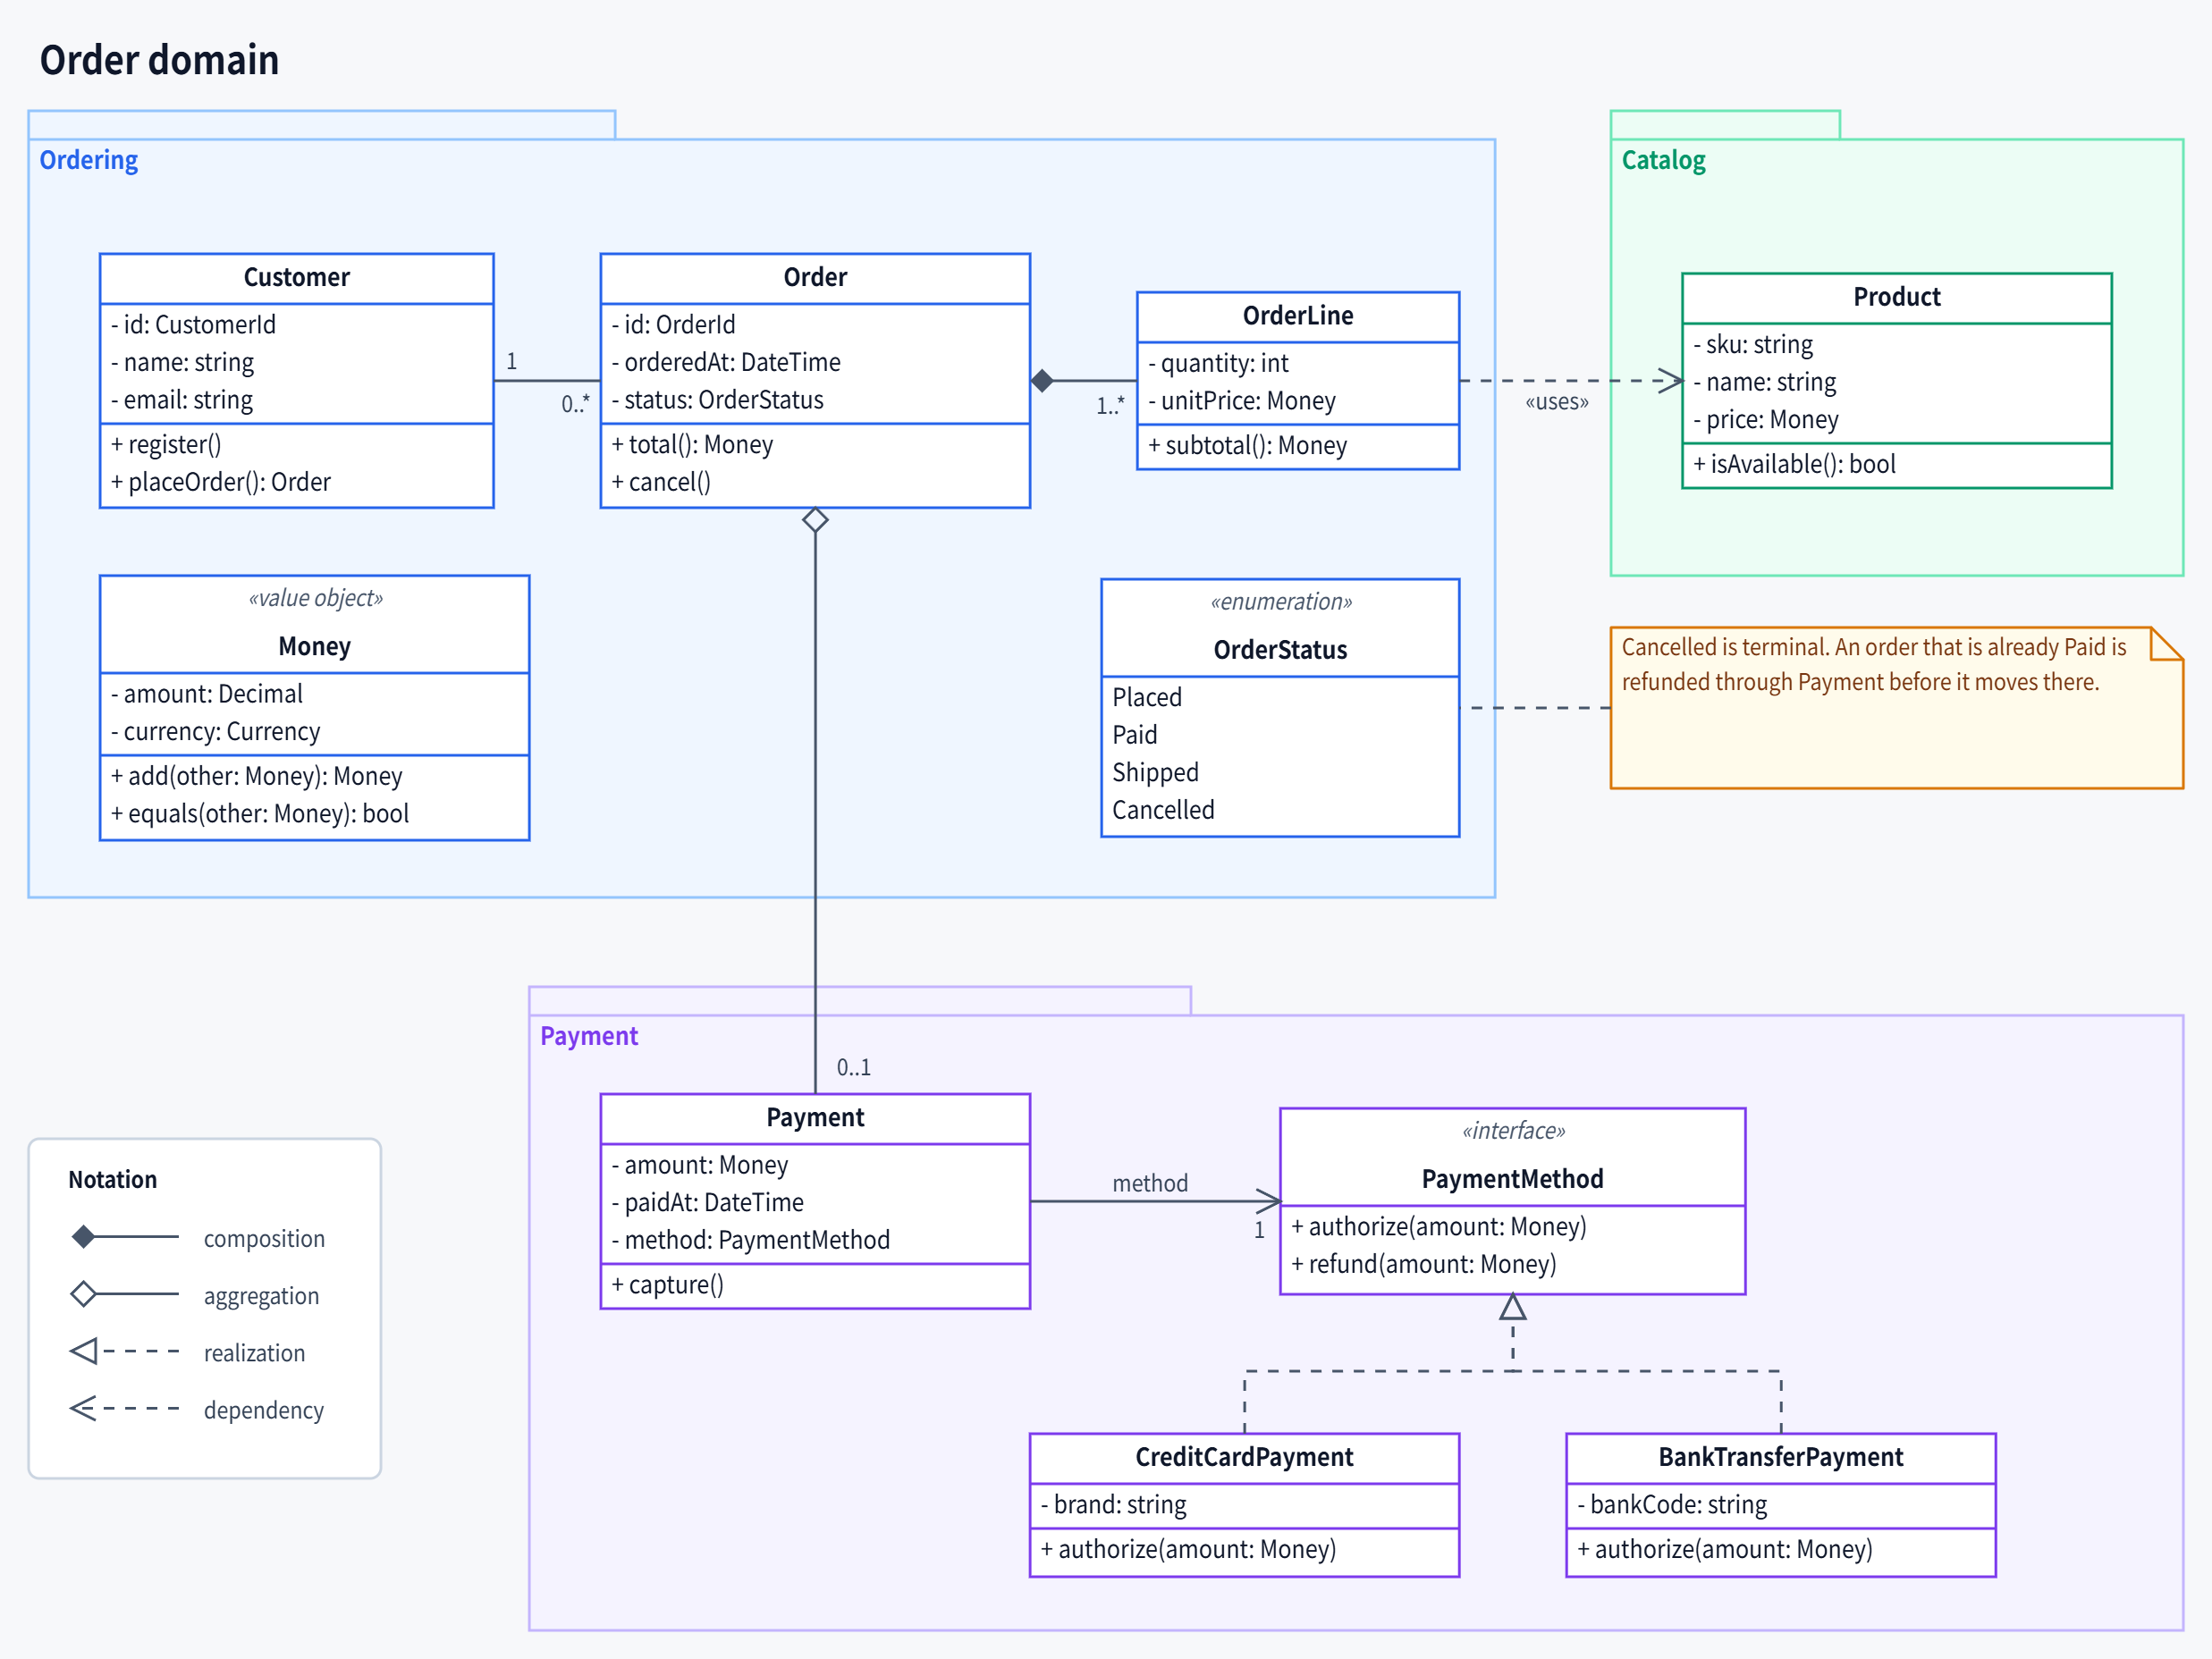Click the '+ isAvailable(): bool' operation

pos(1795,464)
